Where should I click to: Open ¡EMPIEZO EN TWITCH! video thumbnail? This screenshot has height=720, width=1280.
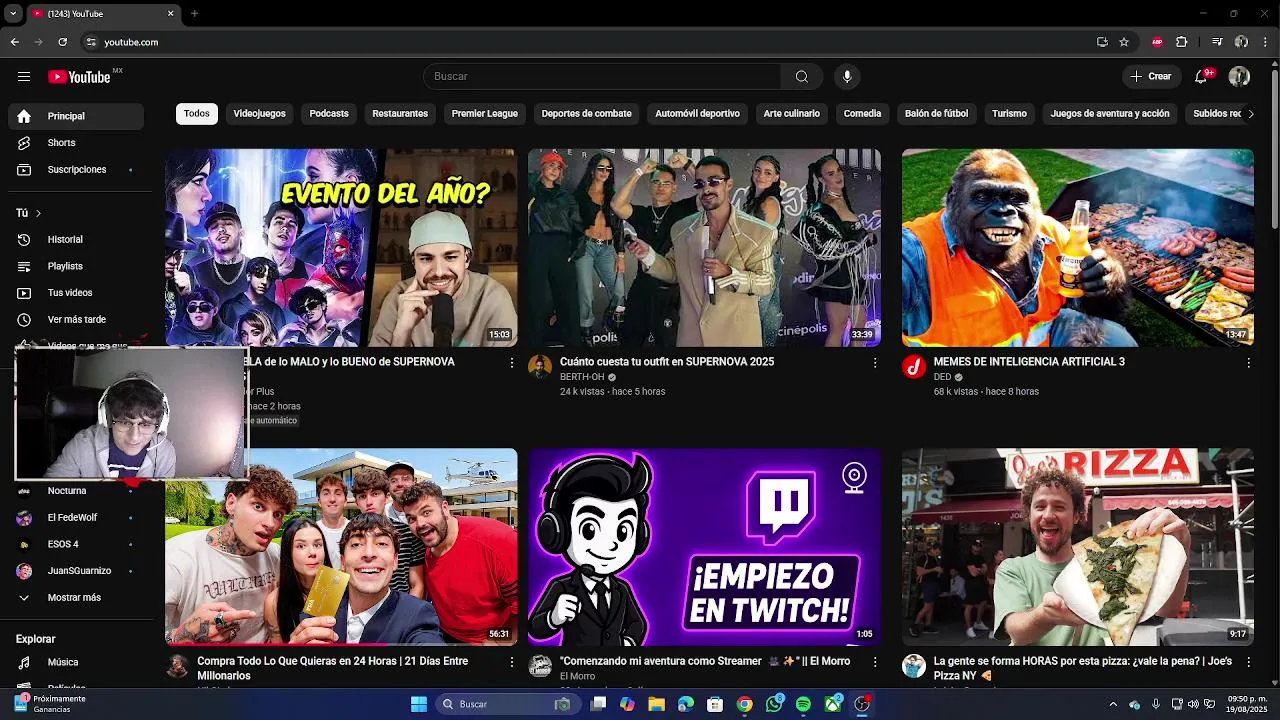(x=704, y=547)
